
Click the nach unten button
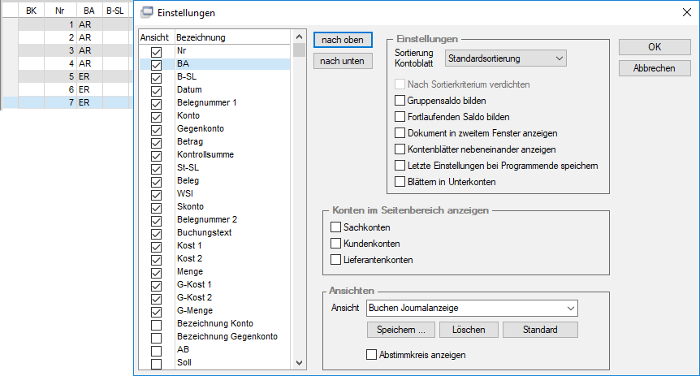coord(342,61)
